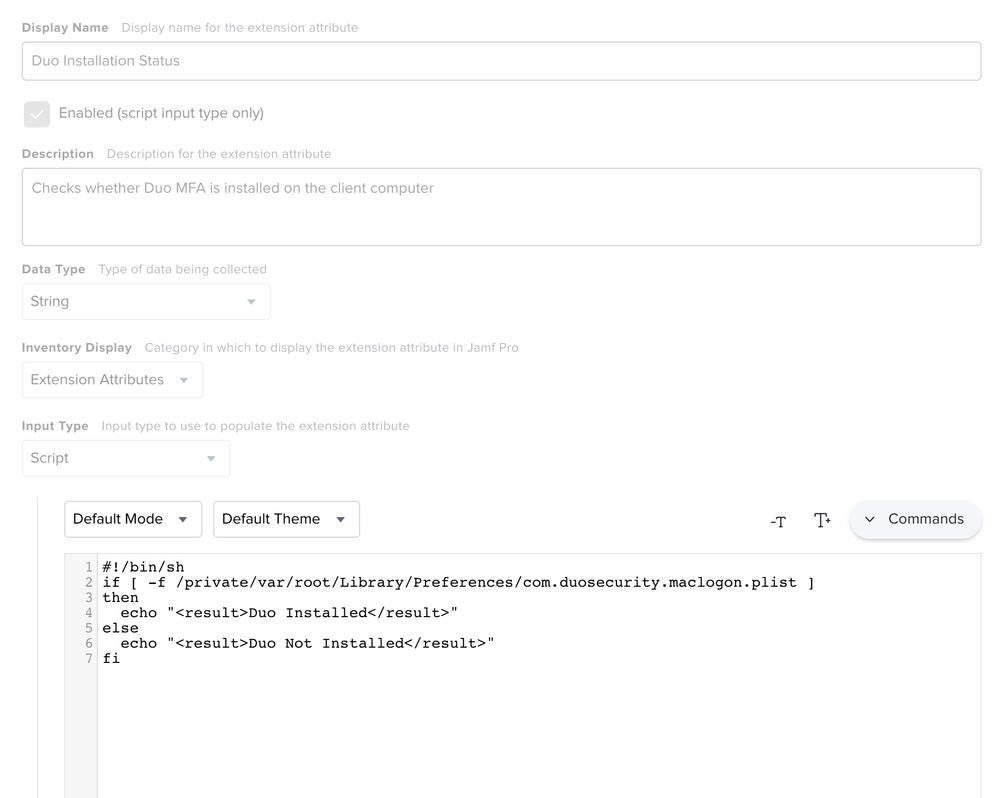The height and width of the screenshot is (798, 999).
Task: Expand the Commands button
Action: click(x=915, y=519)
